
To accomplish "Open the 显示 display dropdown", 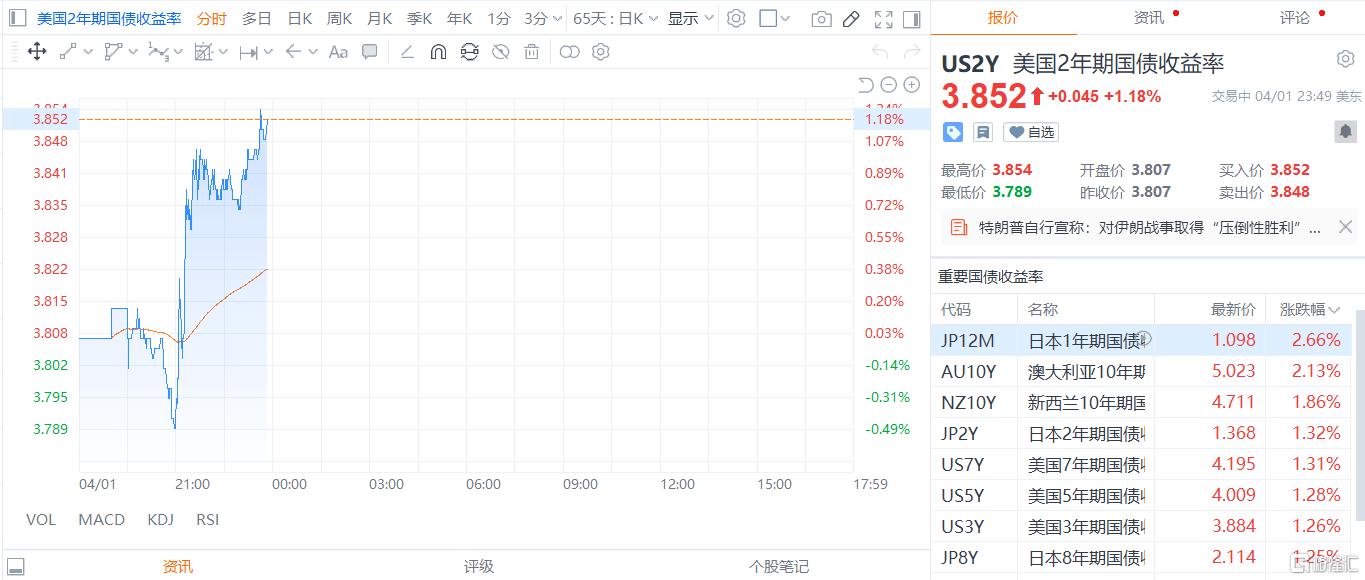I will [x=690, y=19].
